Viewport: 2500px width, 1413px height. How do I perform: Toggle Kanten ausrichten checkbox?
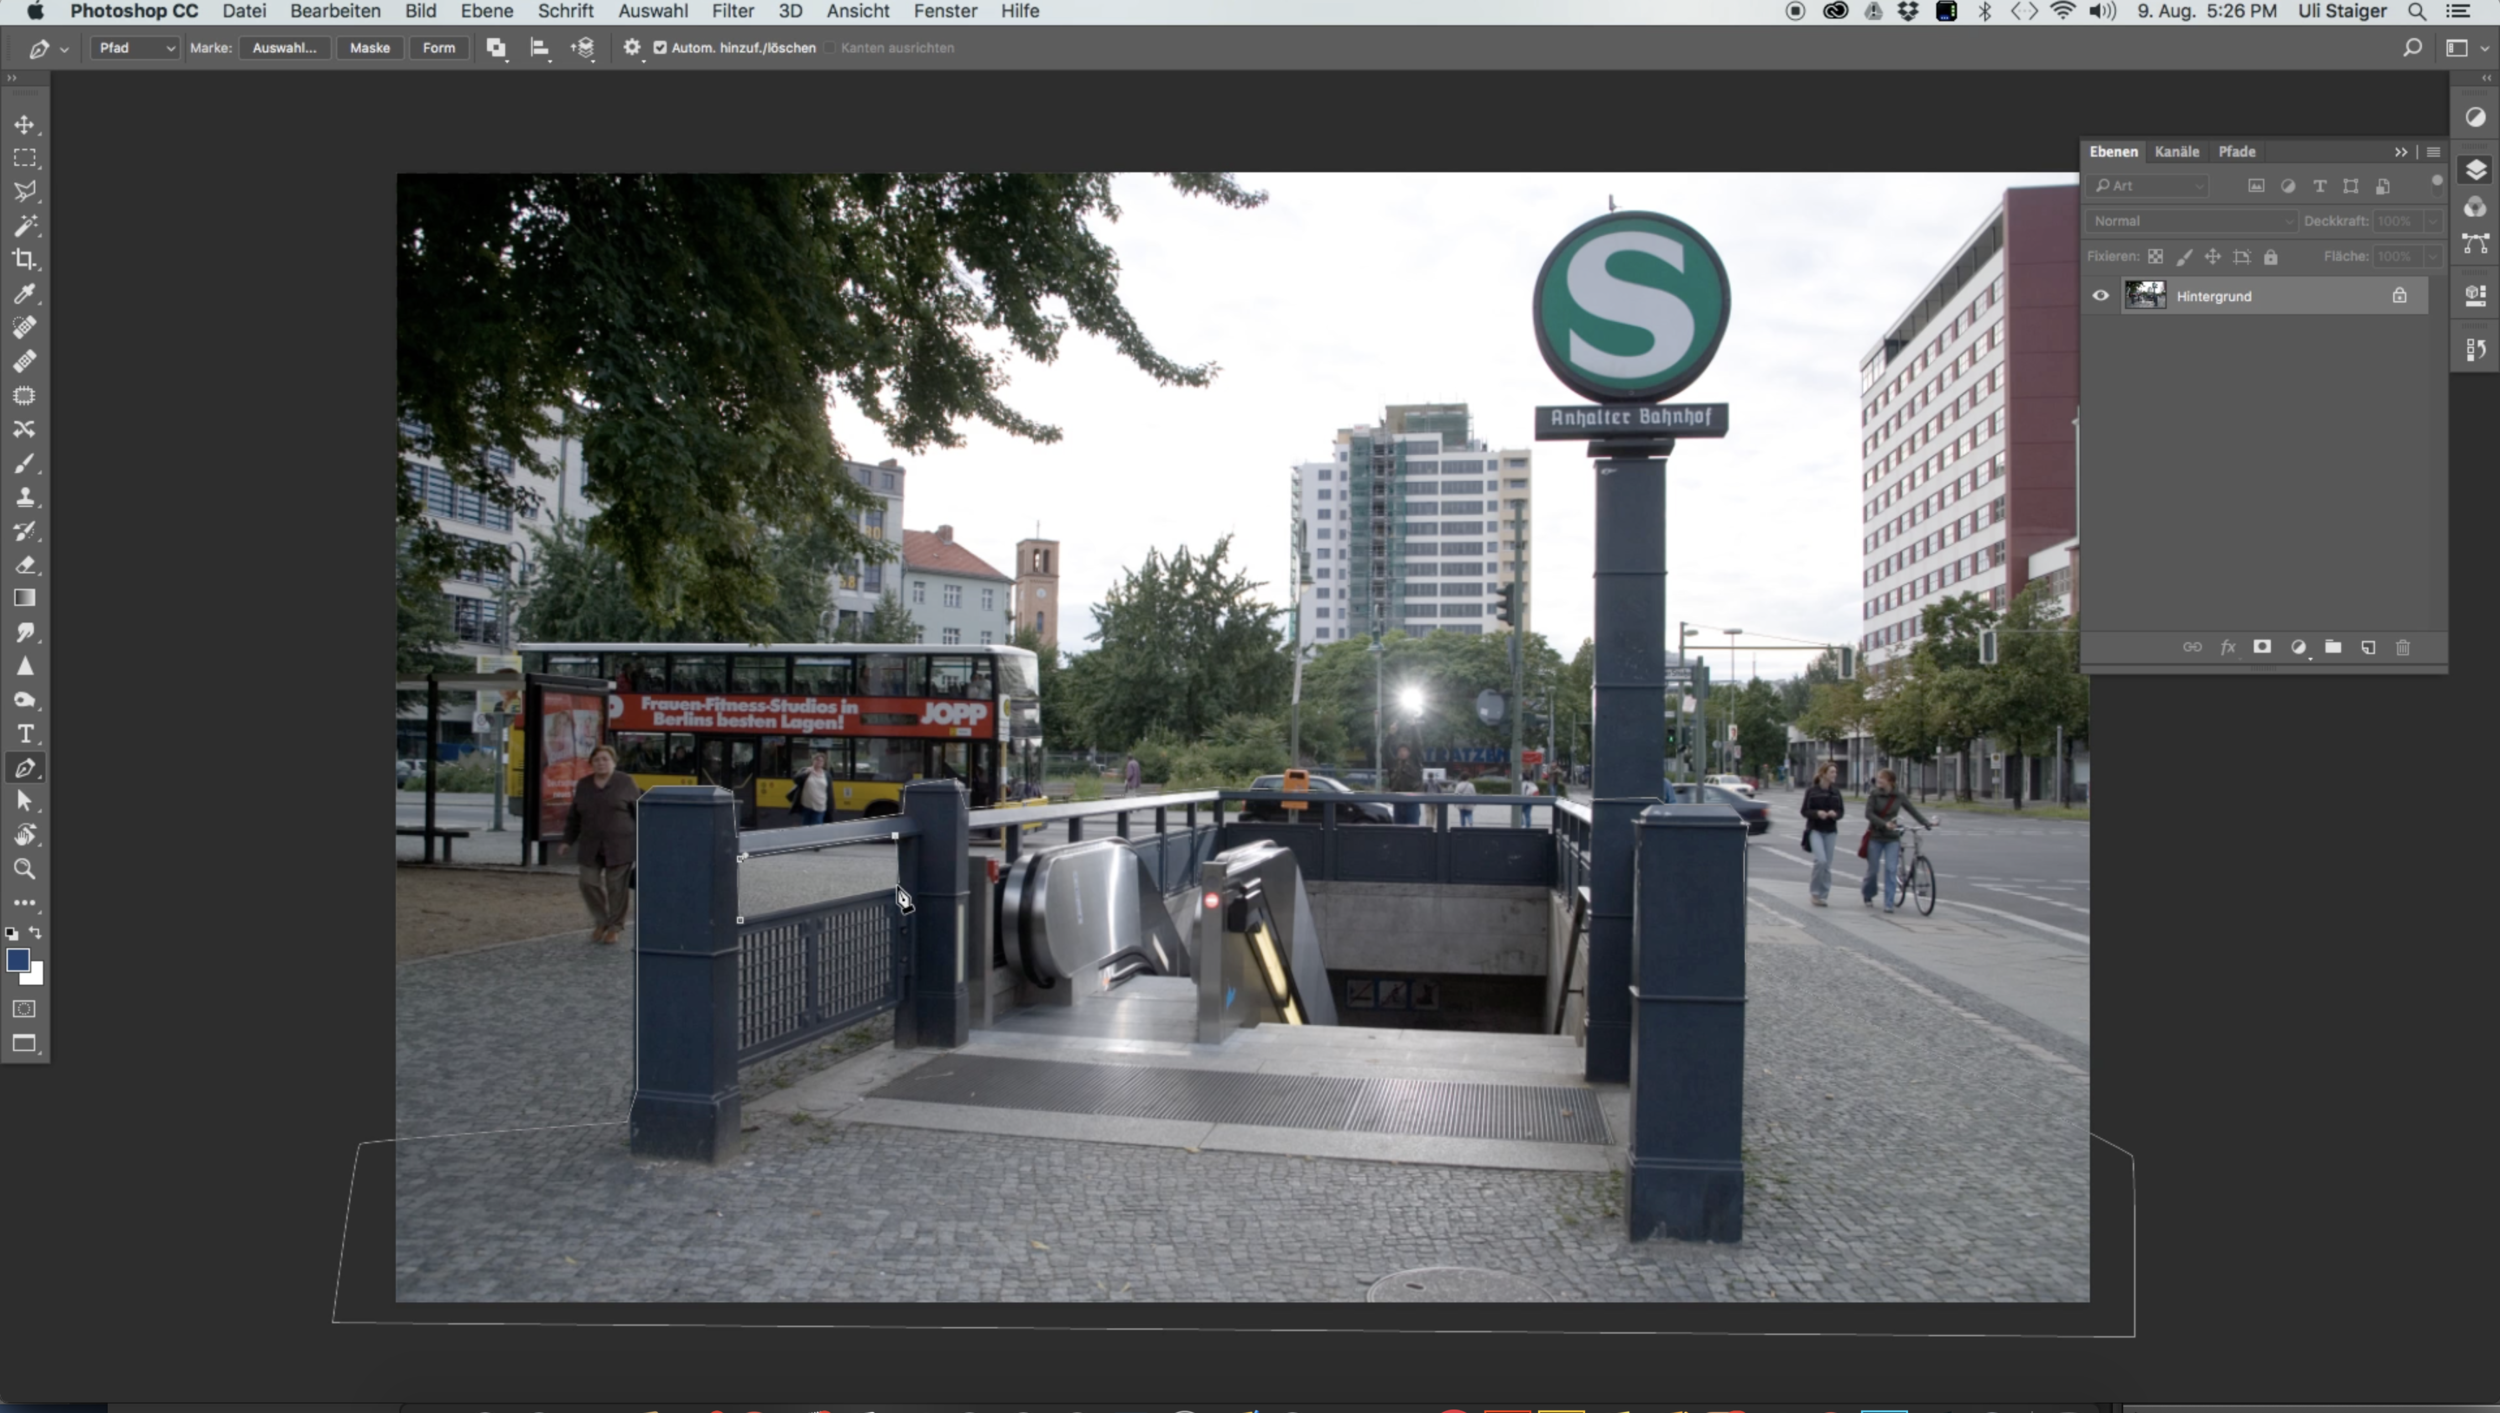[x=829, y=47]
